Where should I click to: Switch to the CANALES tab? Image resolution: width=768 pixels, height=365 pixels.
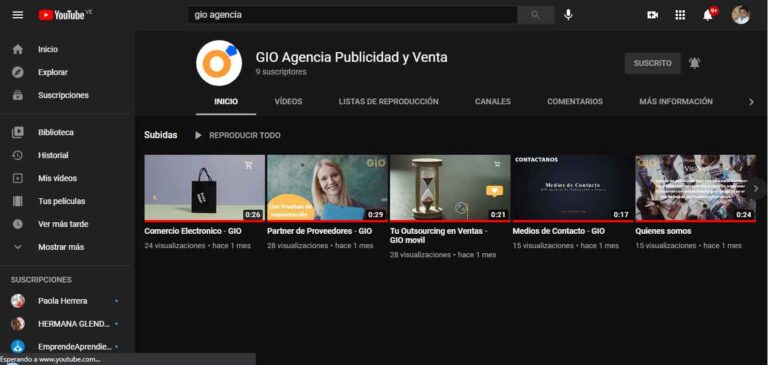tap(493, 102)
